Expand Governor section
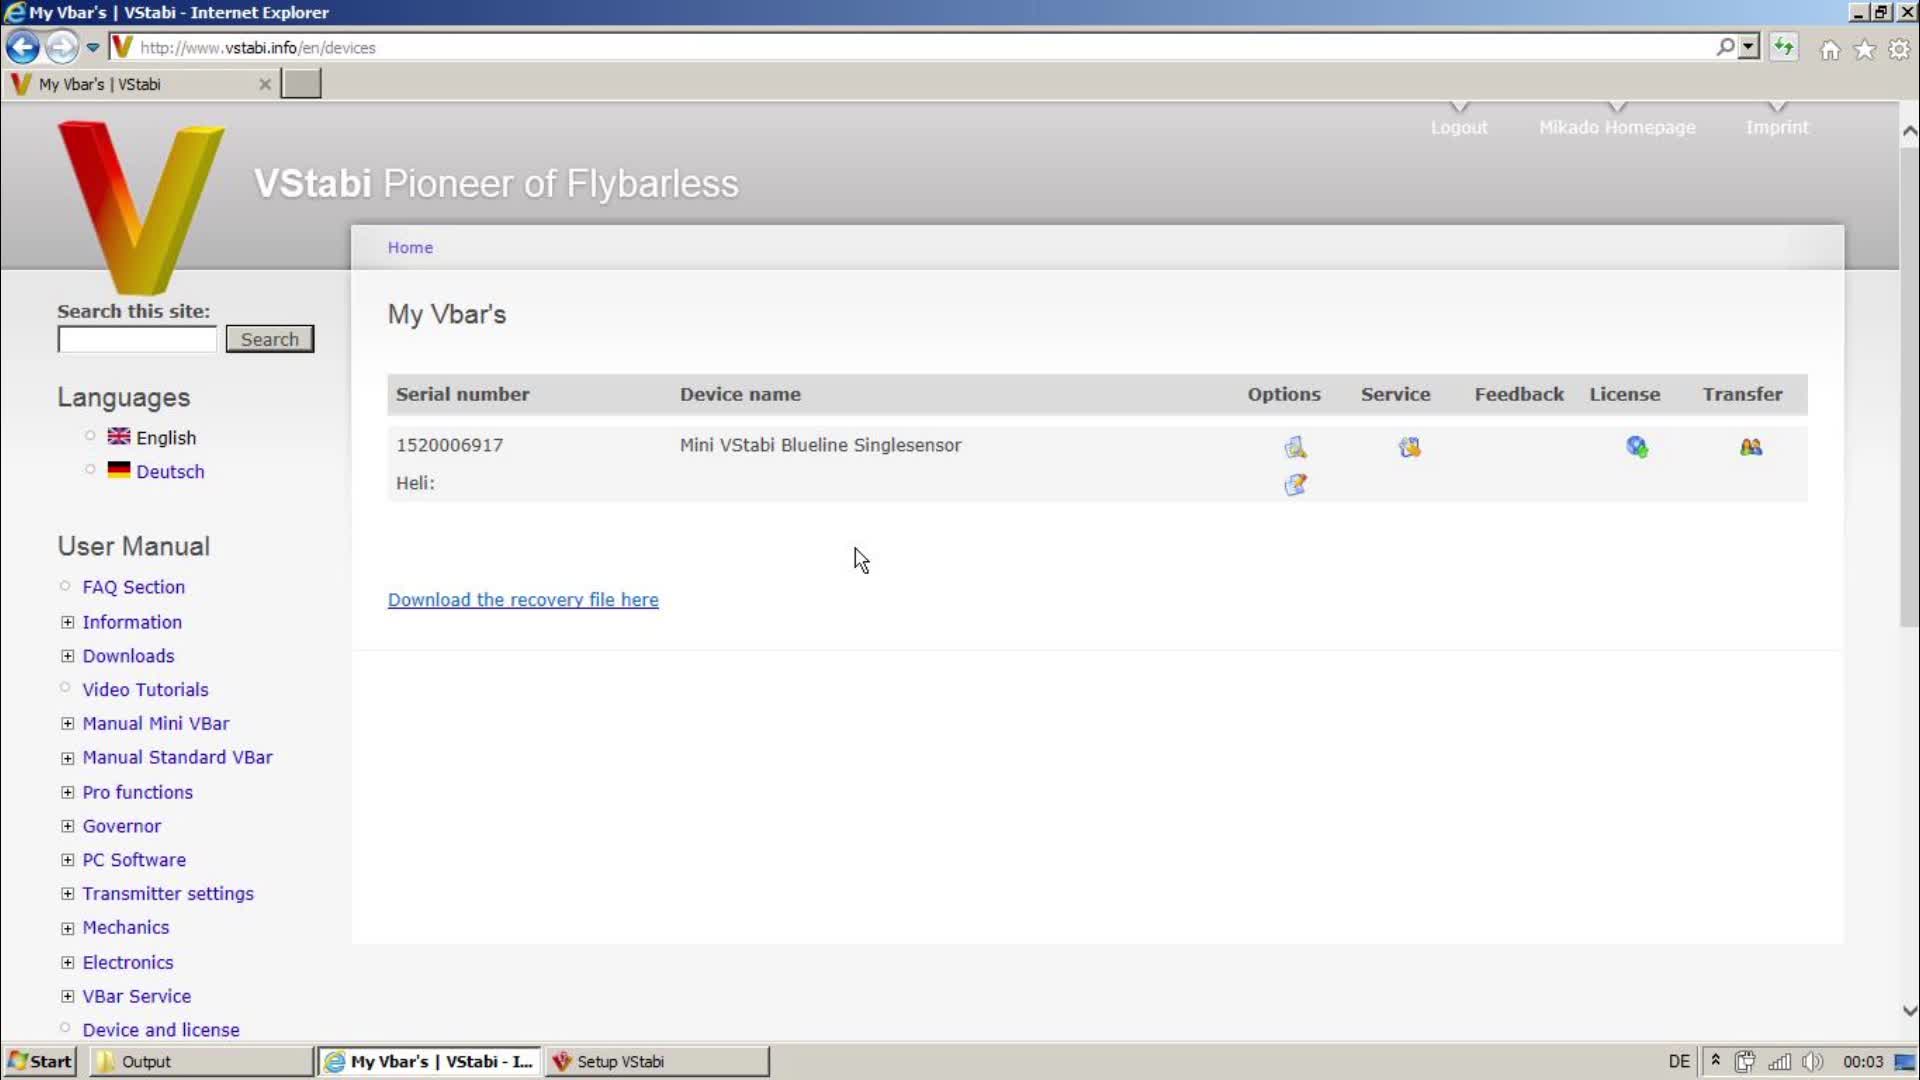 click(67, 826)
